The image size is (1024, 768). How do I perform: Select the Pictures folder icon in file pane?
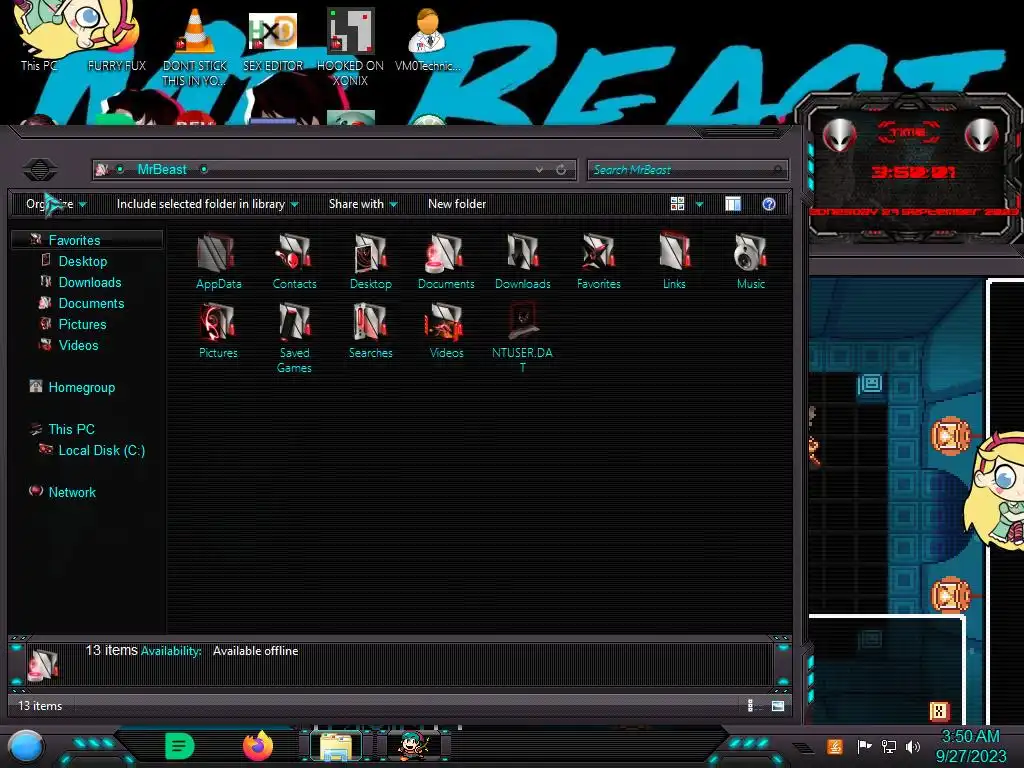click(218, 330)
